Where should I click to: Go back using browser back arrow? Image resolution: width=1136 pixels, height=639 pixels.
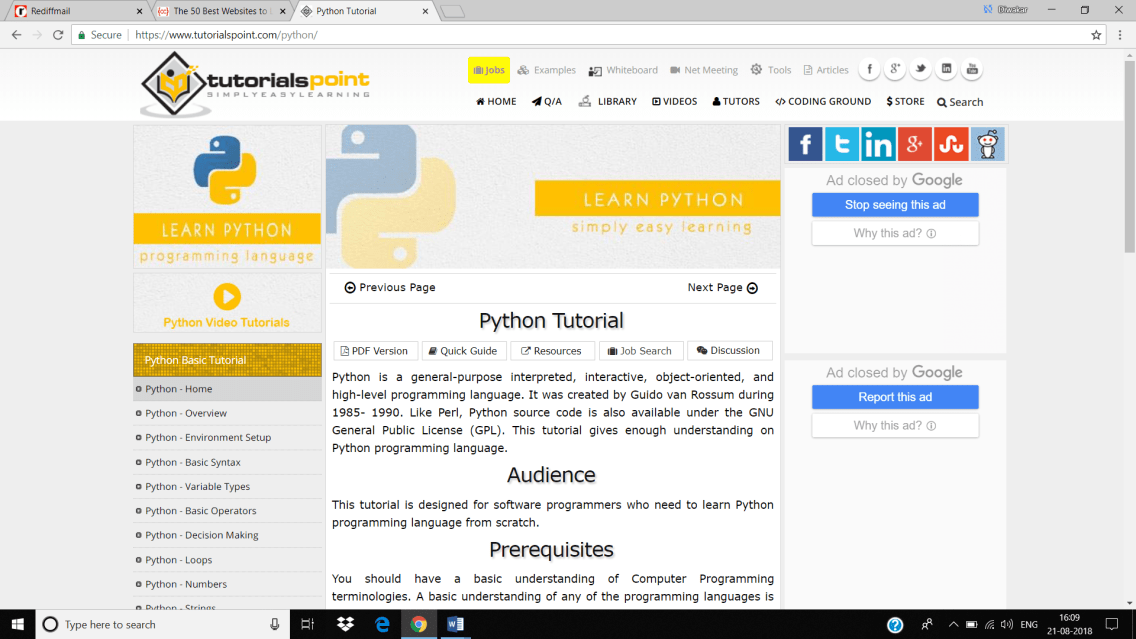click(x=16, y=35)
